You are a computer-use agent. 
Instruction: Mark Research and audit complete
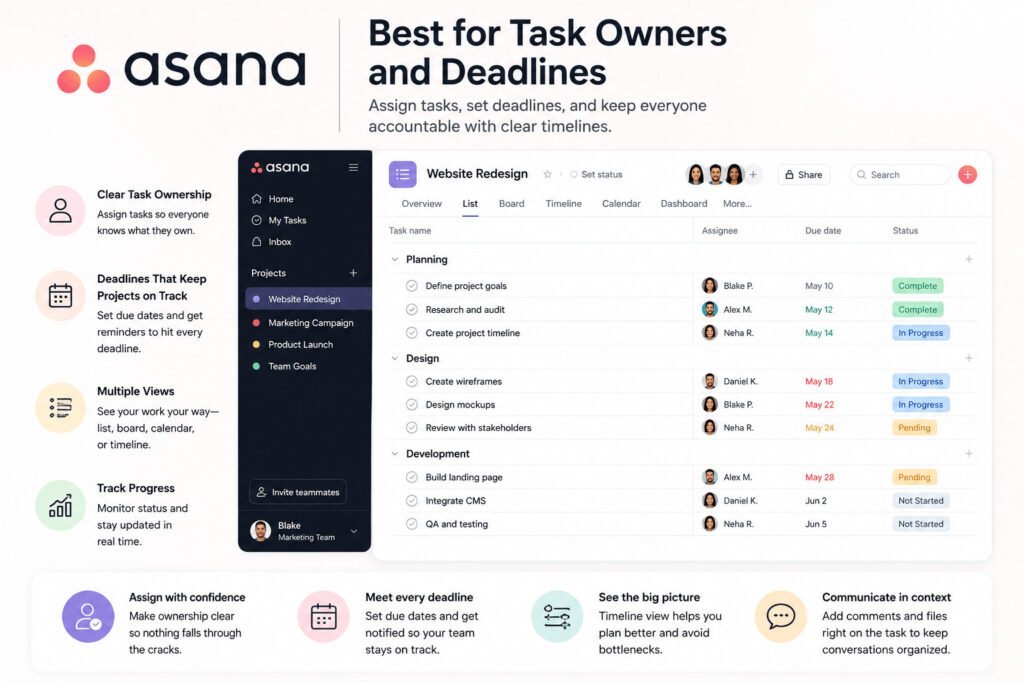[x=411, y=309]
